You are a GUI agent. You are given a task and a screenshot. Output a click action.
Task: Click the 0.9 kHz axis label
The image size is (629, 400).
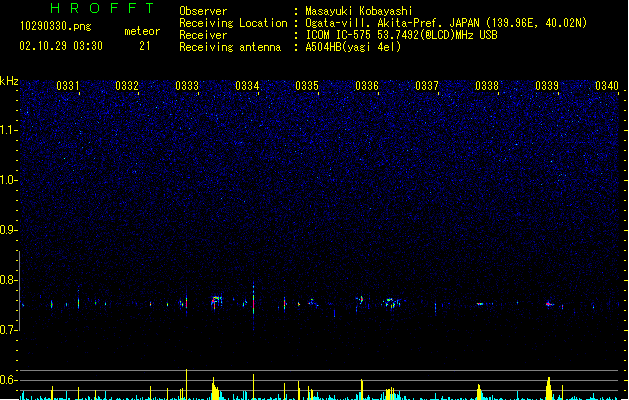(x=9, y=230)
